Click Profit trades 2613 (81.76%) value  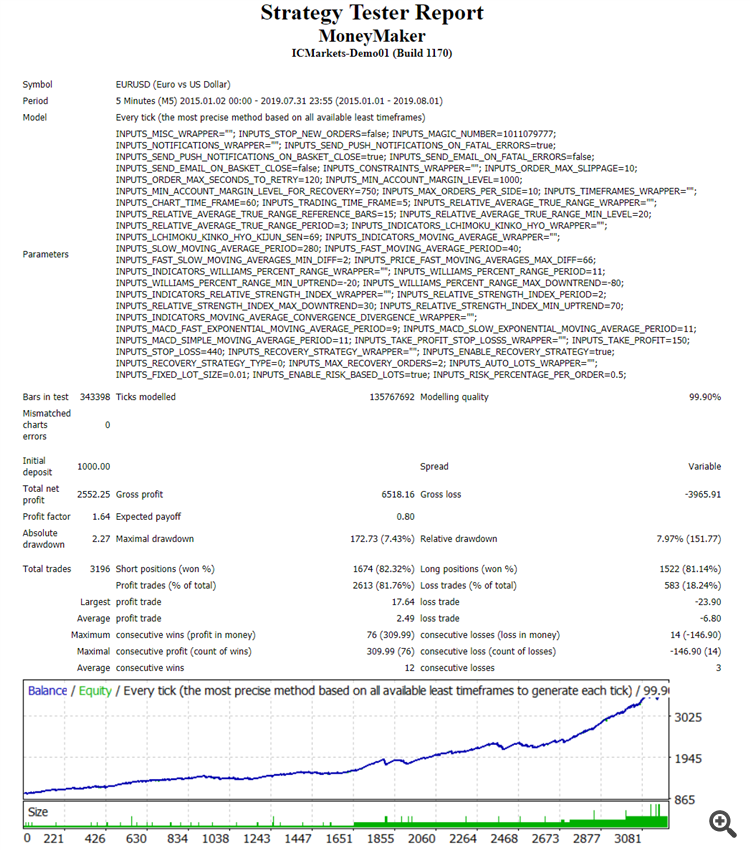click(384, 585)
